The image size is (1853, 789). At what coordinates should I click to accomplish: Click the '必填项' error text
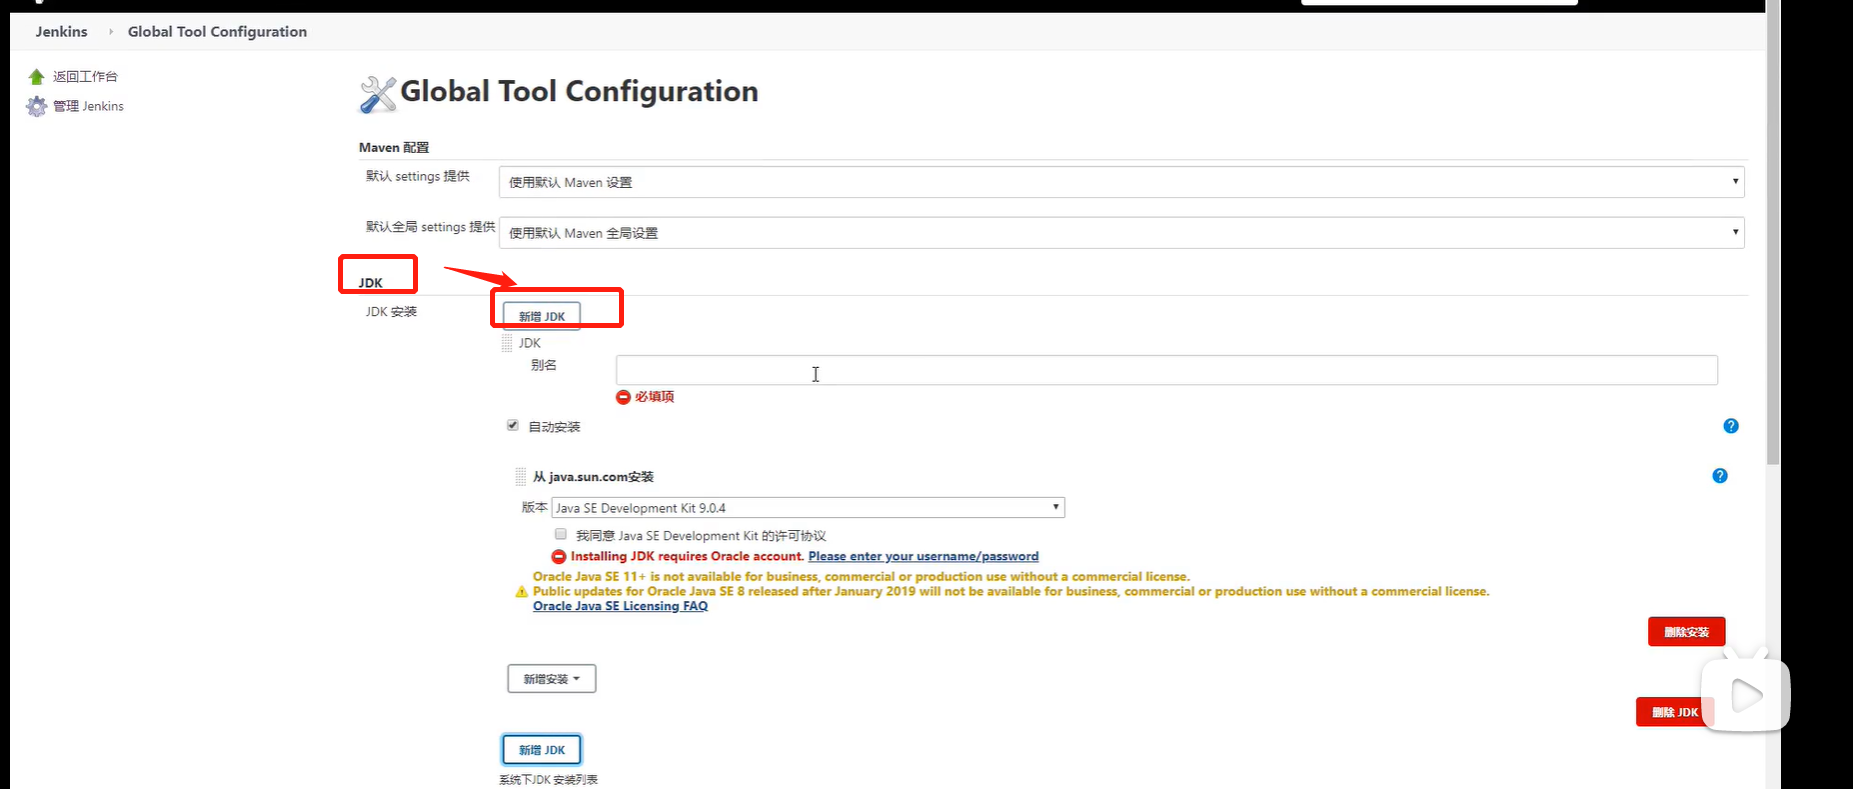pos(654,397)
